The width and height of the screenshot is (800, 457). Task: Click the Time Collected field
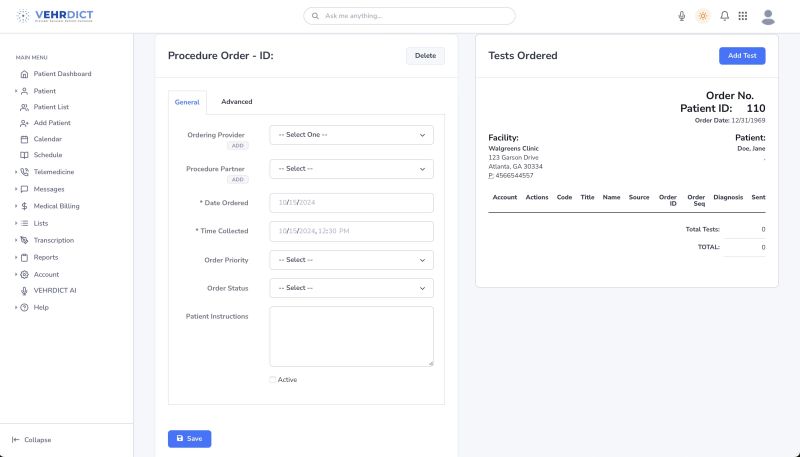pyautogui.click(x=351, y=232)
